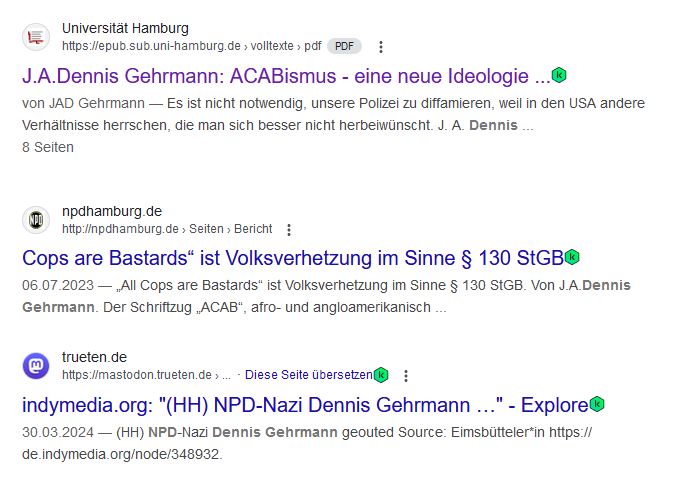
Task: Click the PDF label badge
Action: (344, 46)
